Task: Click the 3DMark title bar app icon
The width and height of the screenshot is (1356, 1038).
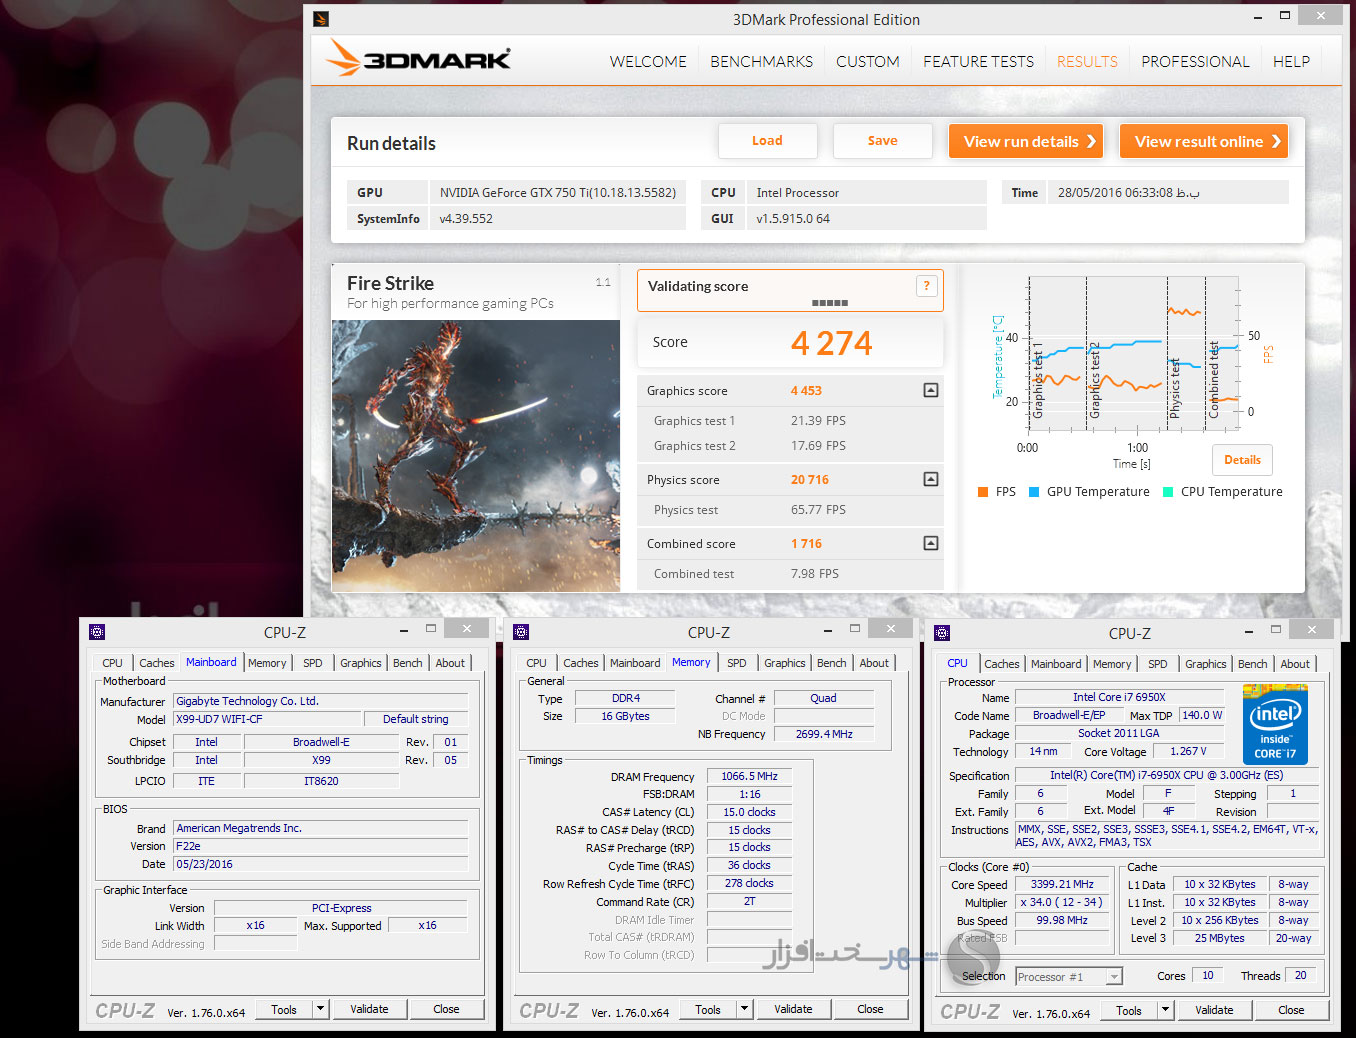Action: [321, 19]
